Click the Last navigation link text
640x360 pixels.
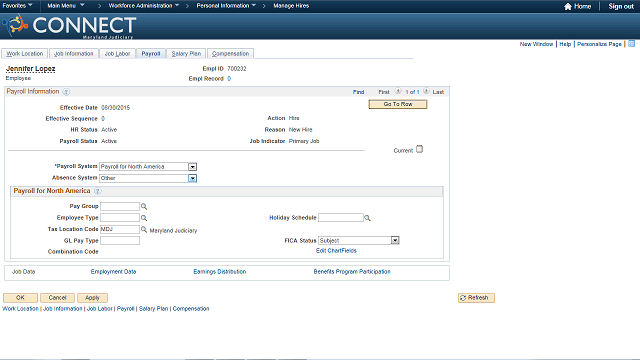click(x=438, y=92)
